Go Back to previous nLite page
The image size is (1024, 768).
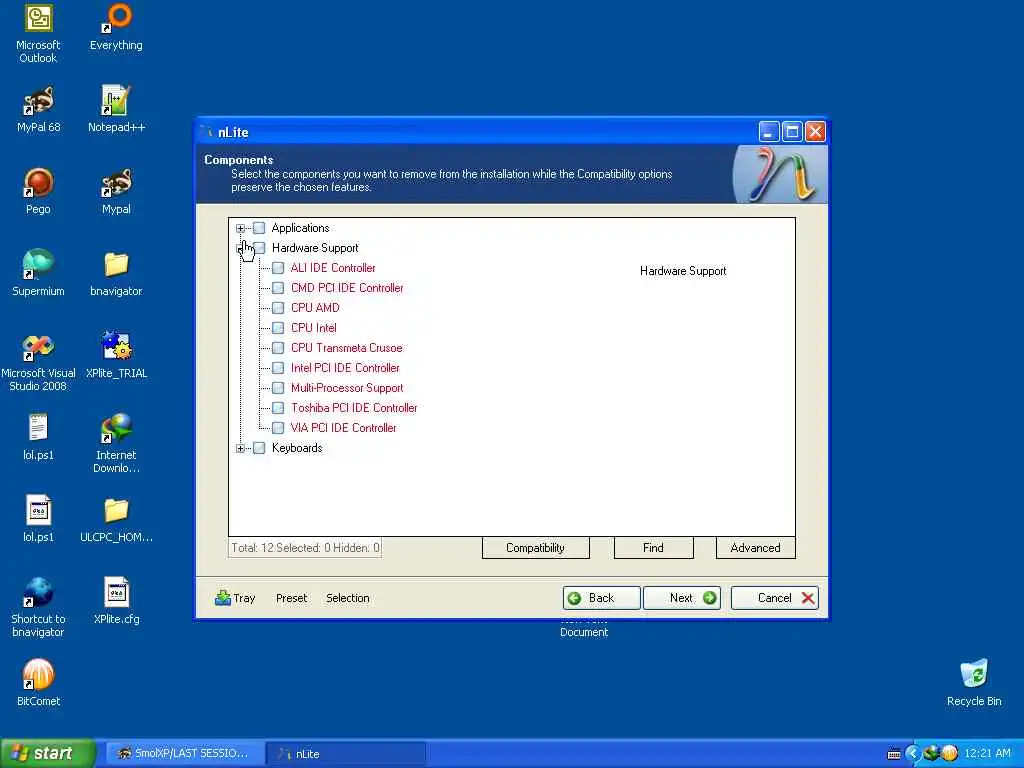[x=601, y=598]
